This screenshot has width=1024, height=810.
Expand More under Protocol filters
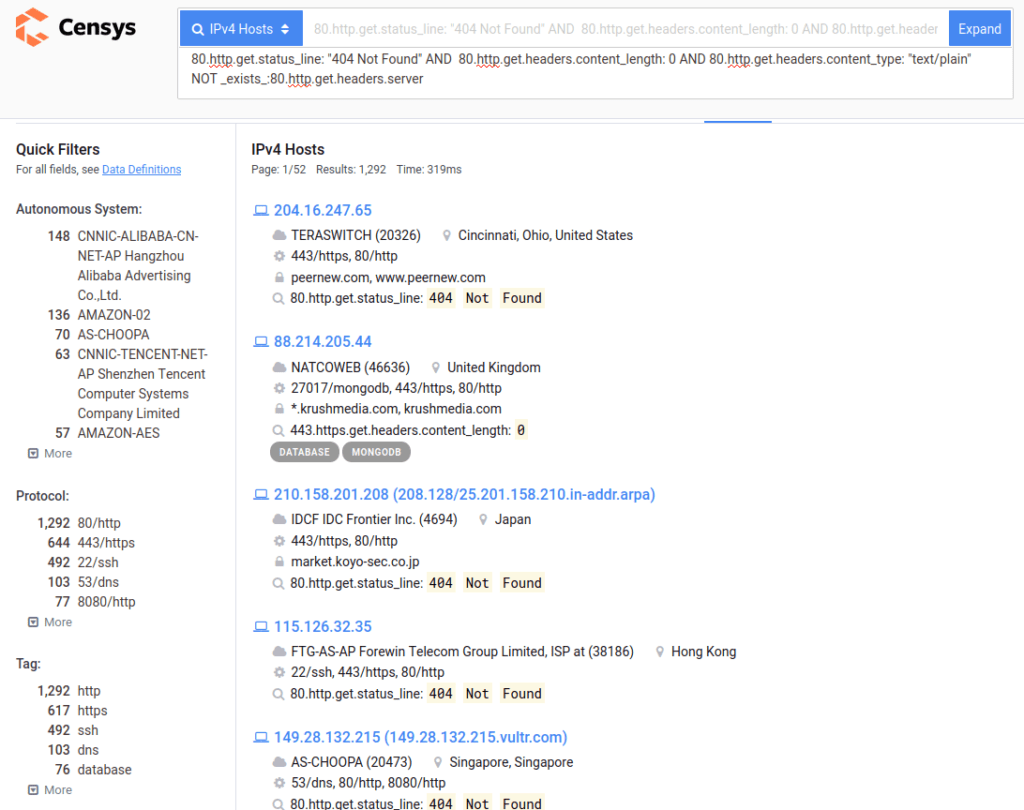click(50, 622)
